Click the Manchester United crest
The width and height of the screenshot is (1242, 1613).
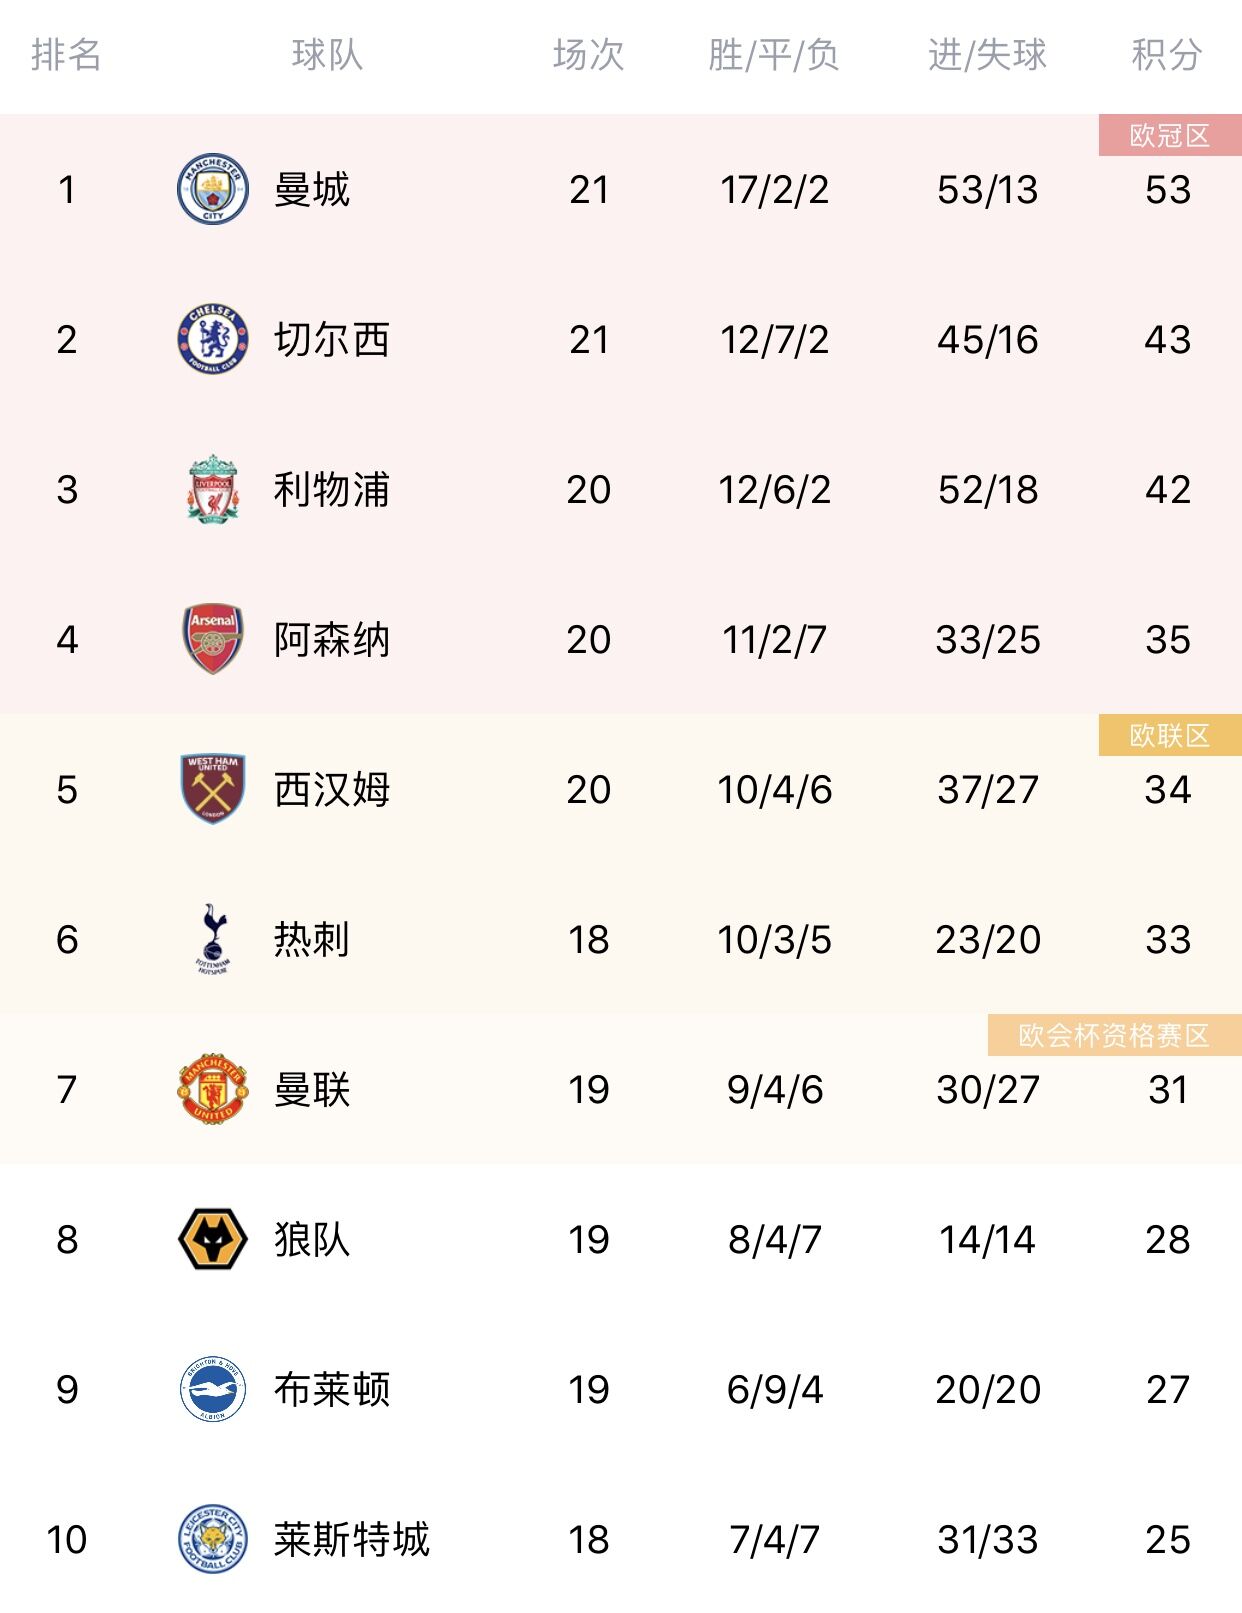[213, 1089]
